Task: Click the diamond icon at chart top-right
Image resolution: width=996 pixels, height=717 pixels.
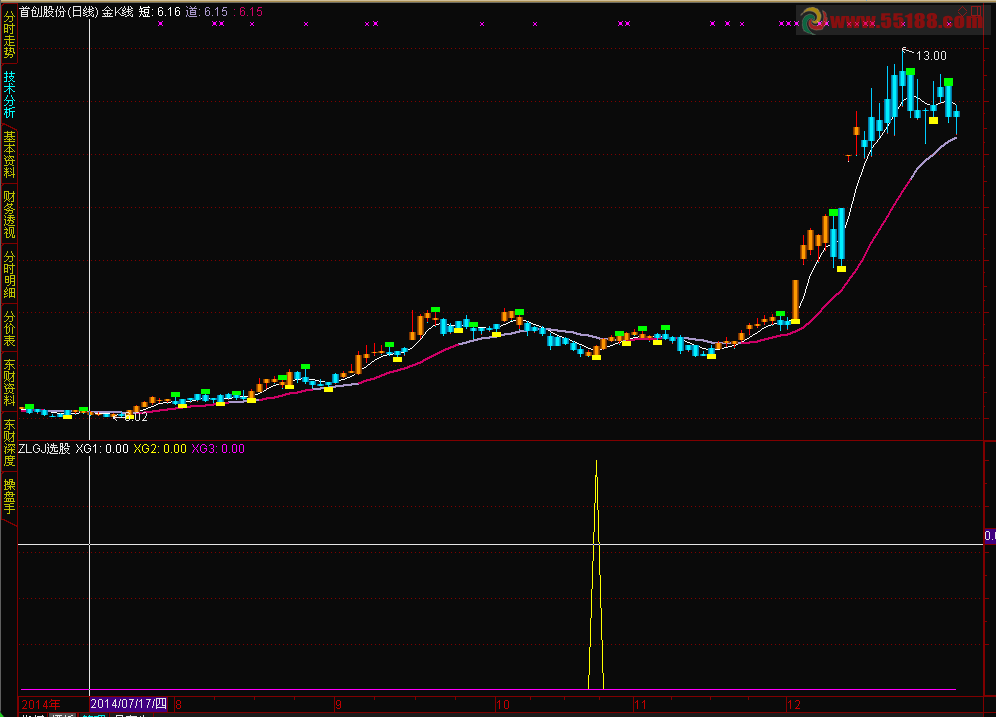Action: coord(963,10)
